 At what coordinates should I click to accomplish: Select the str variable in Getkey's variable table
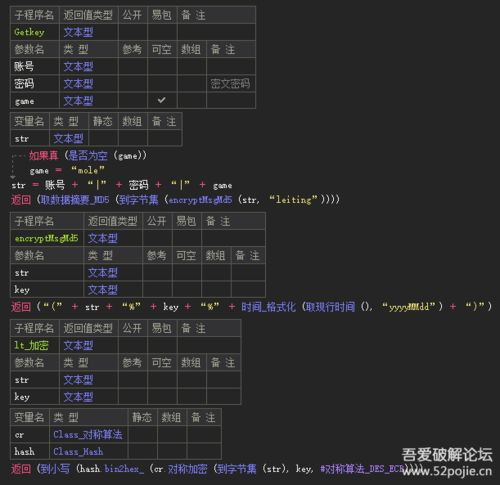coord(30,138)
